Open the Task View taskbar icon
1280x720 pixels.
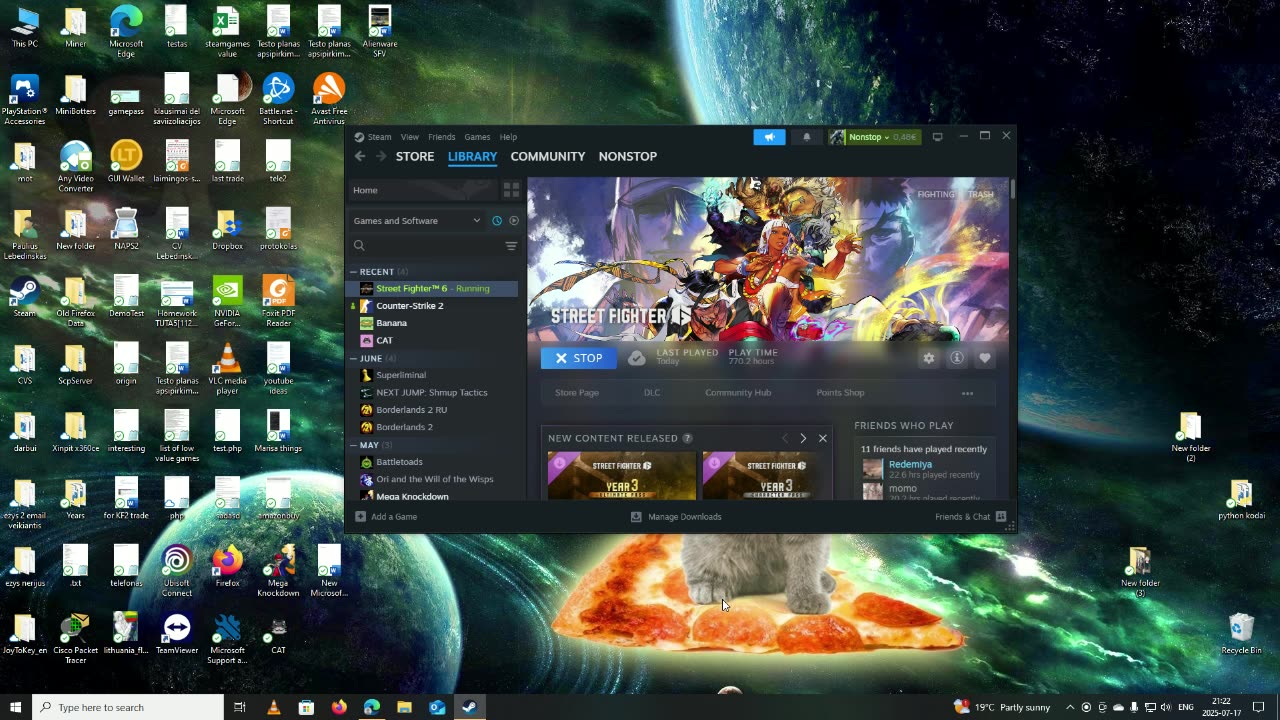[x=240, y=707]
